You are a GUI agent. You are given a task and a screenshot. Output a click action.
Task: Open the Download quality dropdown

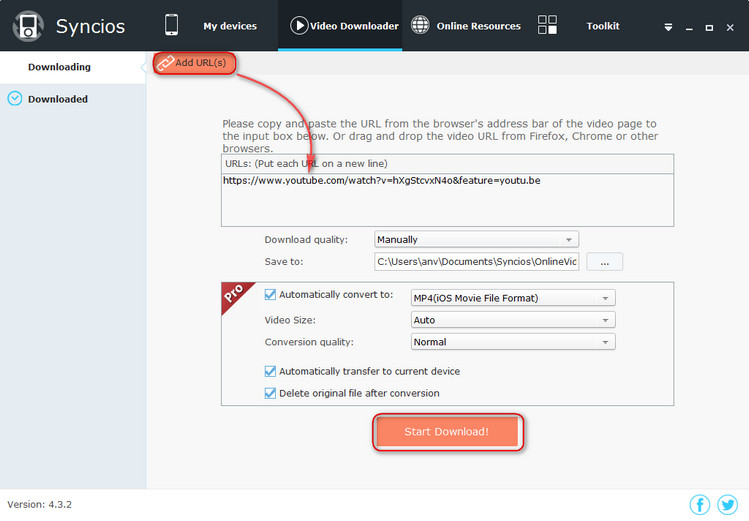(476, 239)
